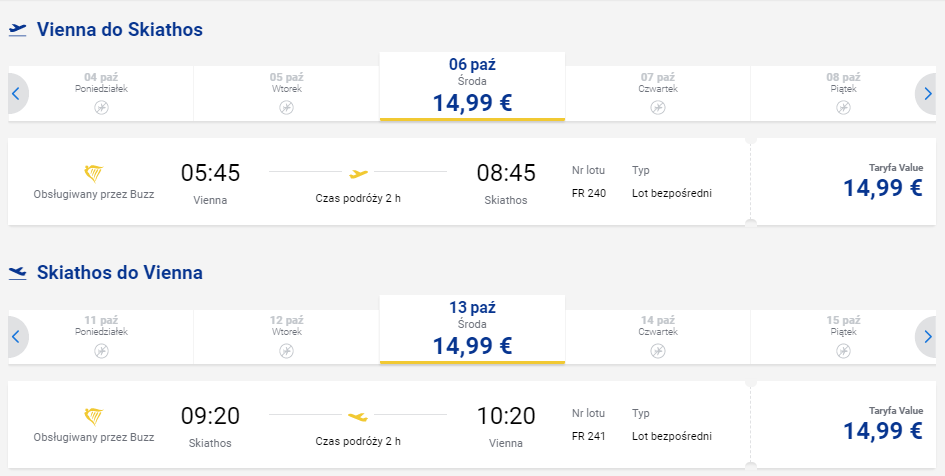
Task: Show later return dates with right arrow
Action: (x=927, y=337)
